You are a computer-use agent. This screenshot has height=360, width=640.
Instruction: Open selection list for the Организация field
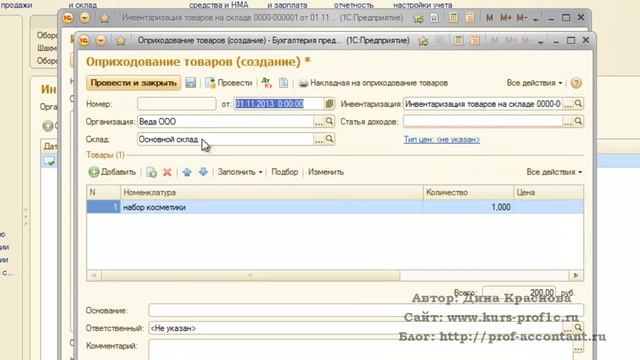pos(319,122)
